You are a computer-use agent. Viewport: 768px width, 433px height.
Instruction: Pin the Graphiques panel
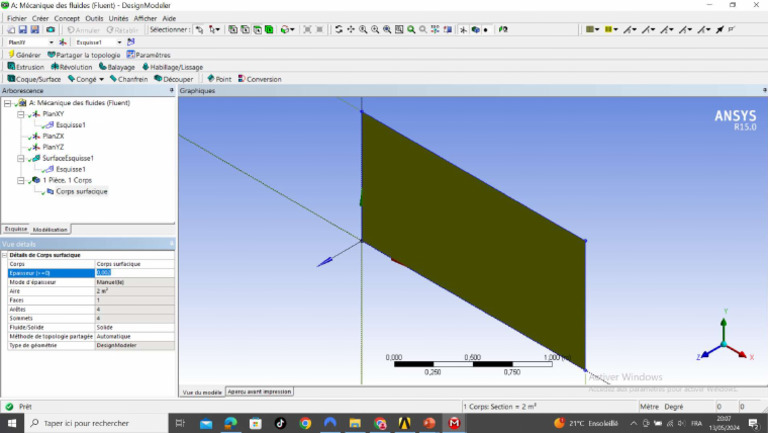tap(764, 91)
